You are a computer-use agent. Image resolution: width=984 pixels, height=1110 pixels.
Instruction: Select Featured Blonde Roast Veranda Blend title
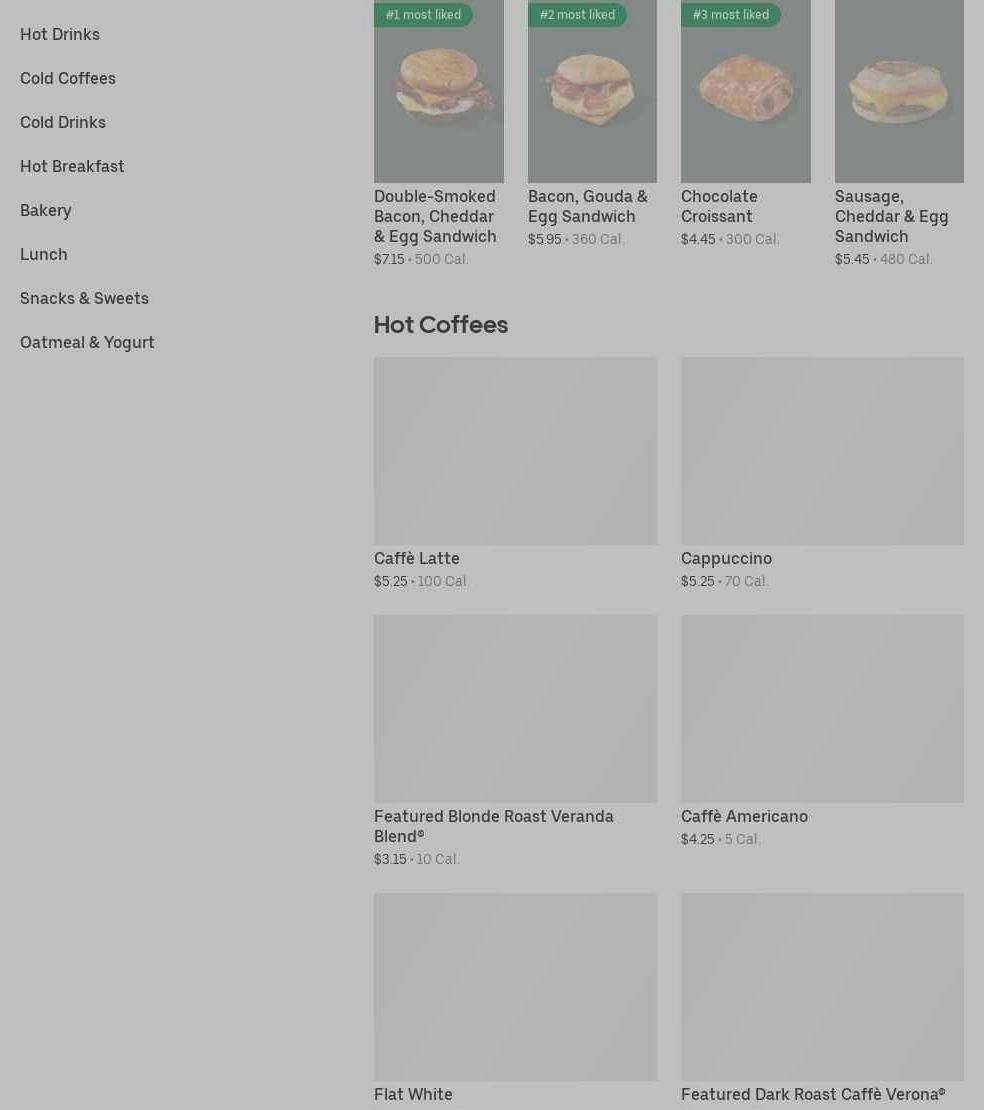click(493, 826)
